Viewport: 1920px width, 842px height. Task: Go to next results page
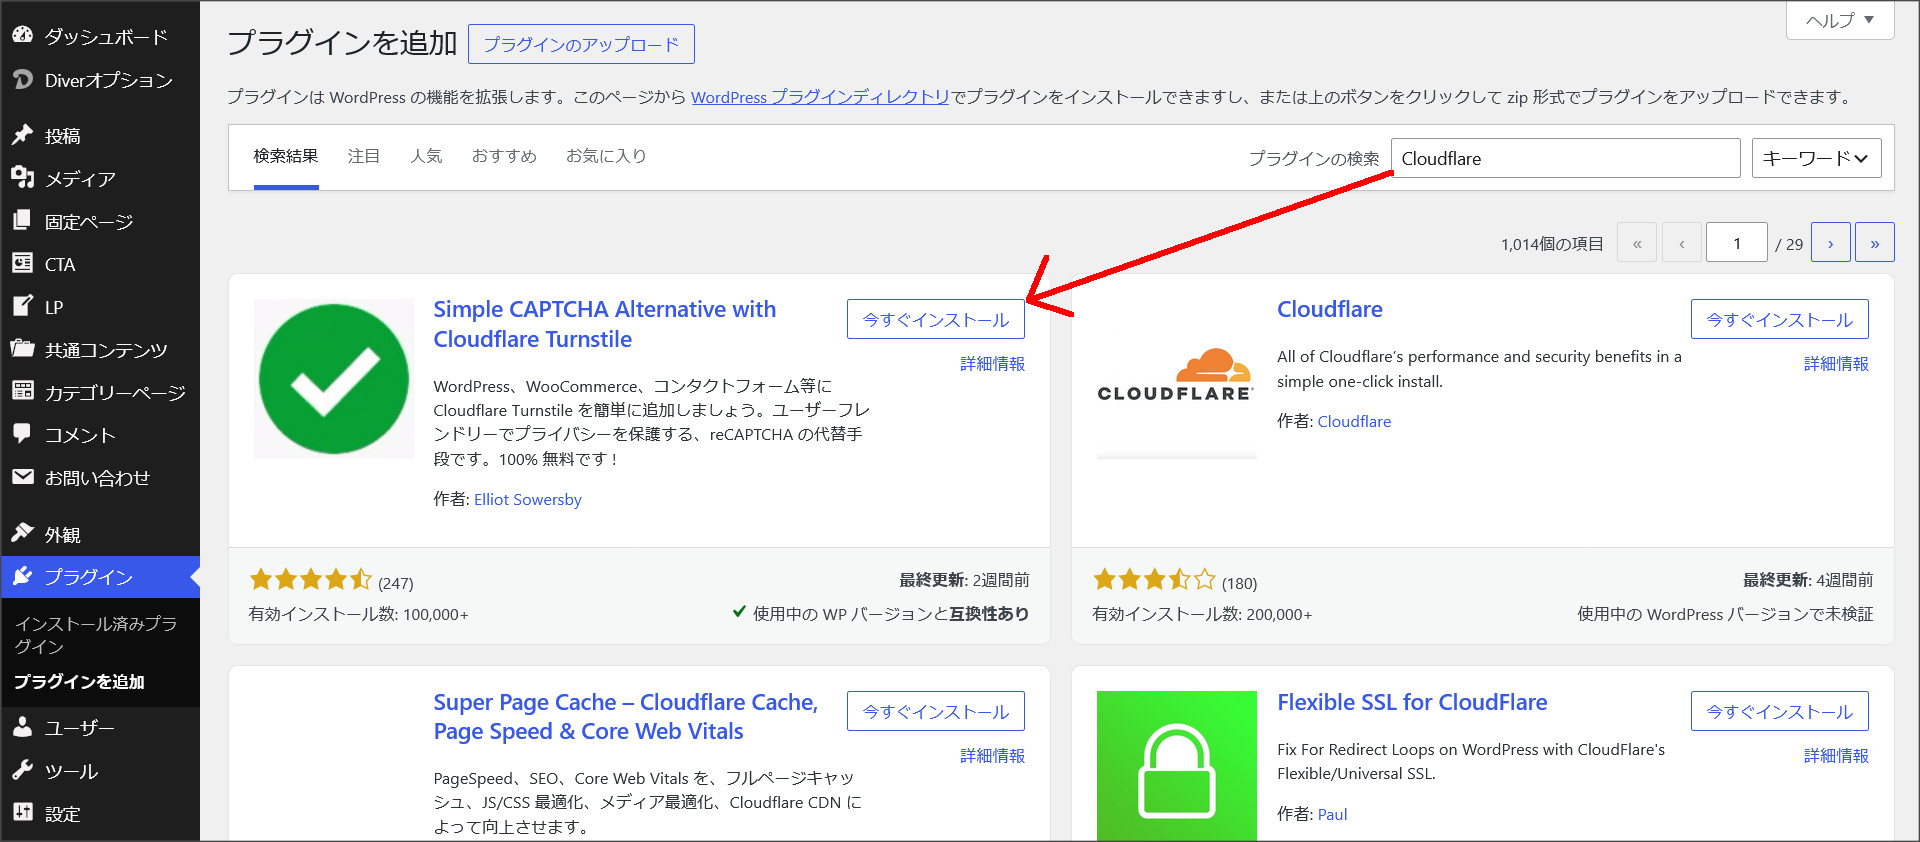tap(1831, 243)
